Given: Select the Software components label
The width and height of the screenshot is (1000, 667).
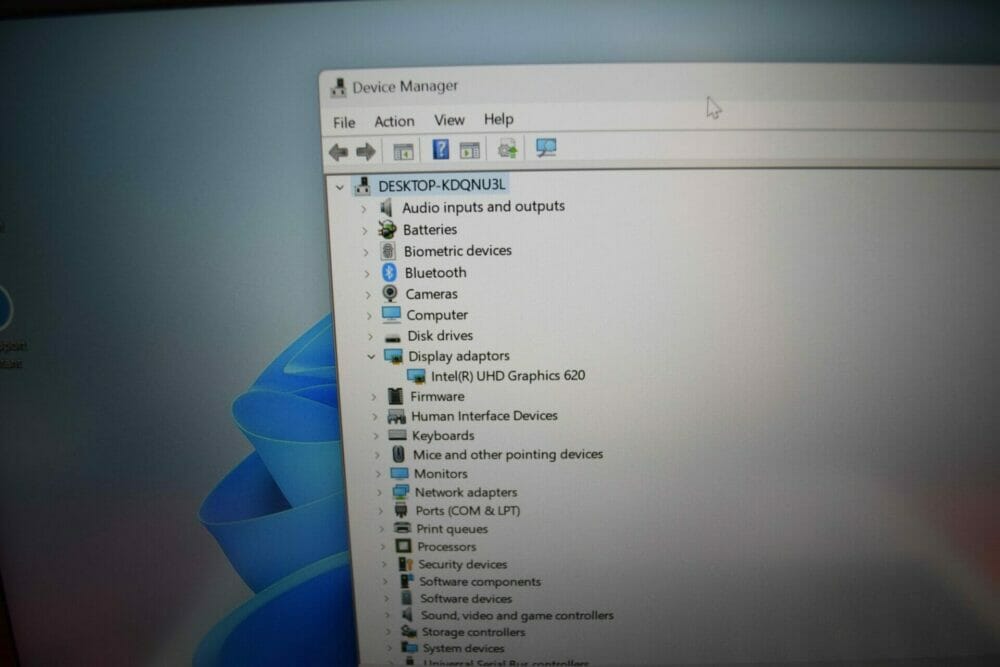Looking at the screenshot, I should point(480,582).
